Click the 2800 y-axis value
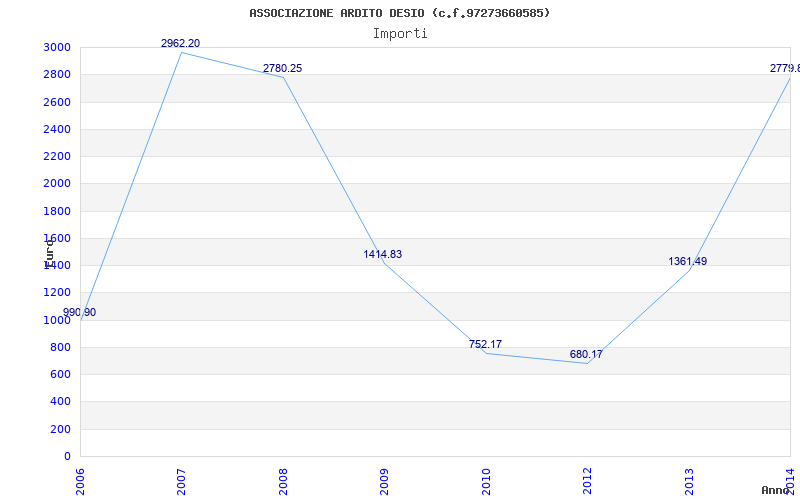Screen dimensions: 800x500 coord(57,74)
